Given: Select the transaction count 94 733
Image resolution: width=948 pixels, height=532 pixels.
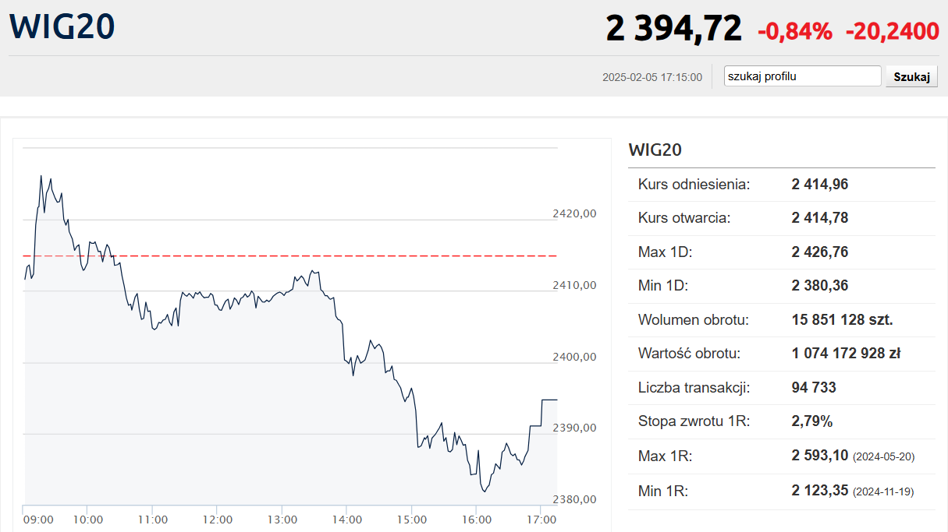Looking at the screenshot, I should pyautogui.click(x=814, y=388).
